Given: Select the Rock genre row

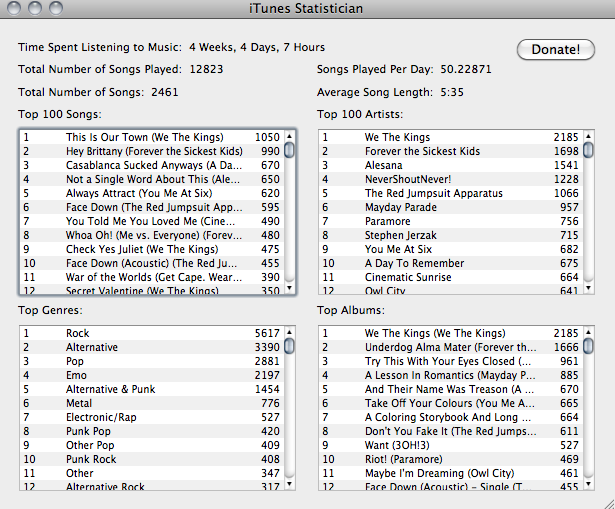Looking at the screenshot, I should point(152,333).
